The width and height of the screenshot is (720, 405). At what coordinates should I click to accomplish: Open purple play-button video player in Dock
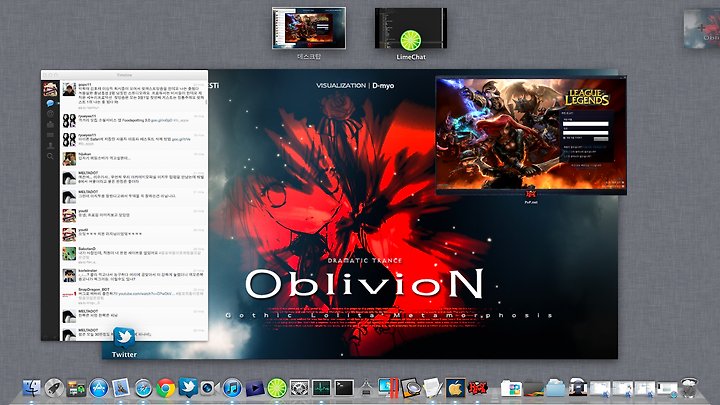[x=254, y=389]
